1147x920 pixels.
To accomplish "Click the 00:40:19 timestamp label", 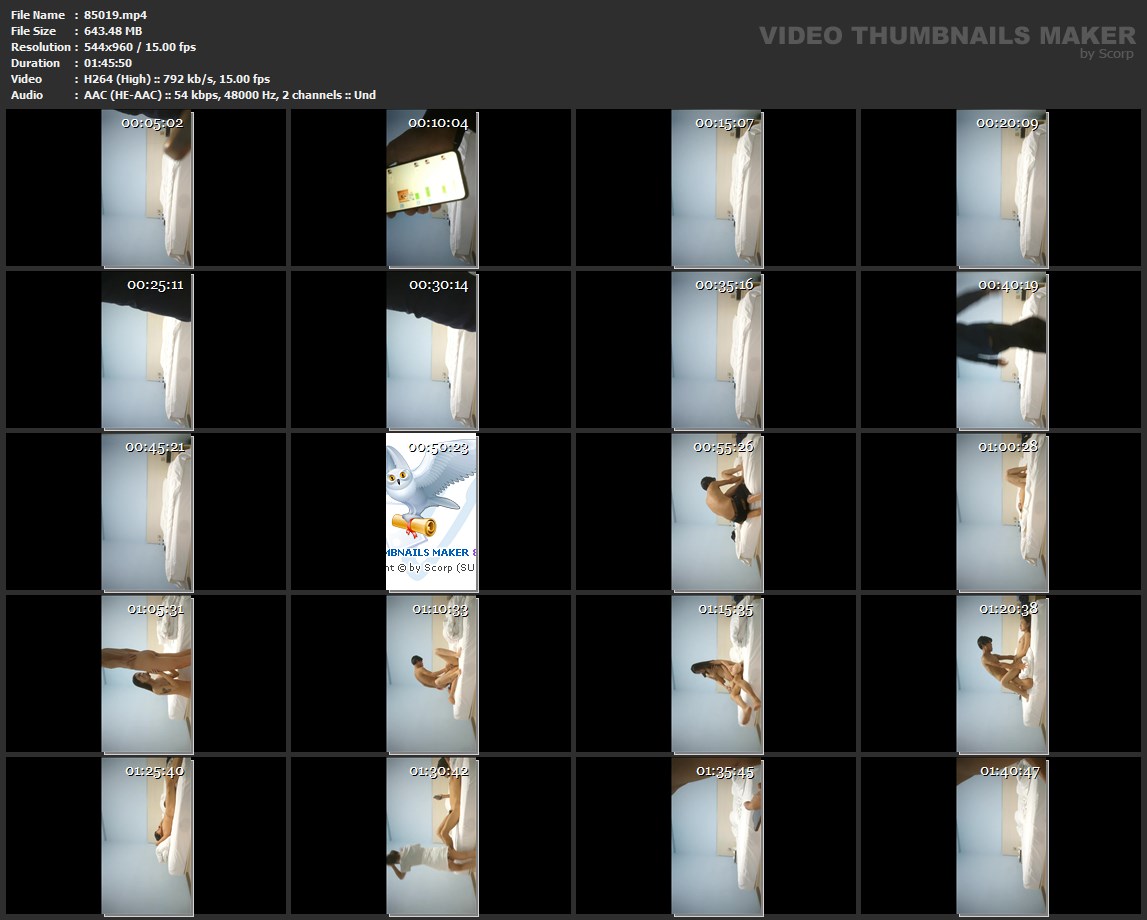I will (1008, 285).
